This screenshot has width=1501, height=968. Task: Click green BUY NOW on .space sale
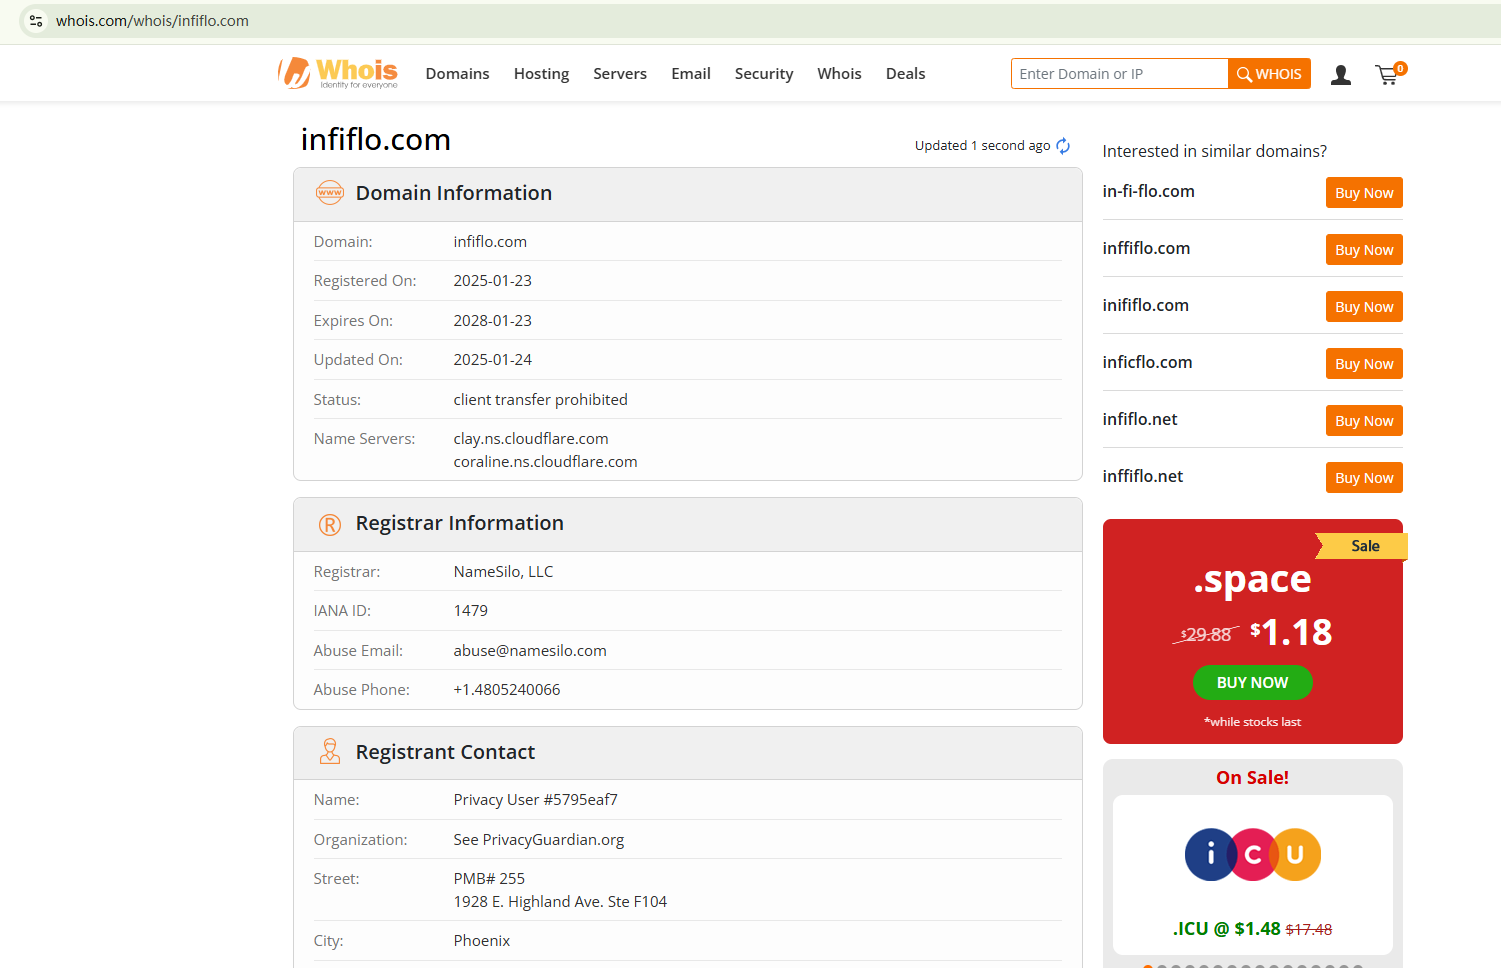click(1252, 683)
